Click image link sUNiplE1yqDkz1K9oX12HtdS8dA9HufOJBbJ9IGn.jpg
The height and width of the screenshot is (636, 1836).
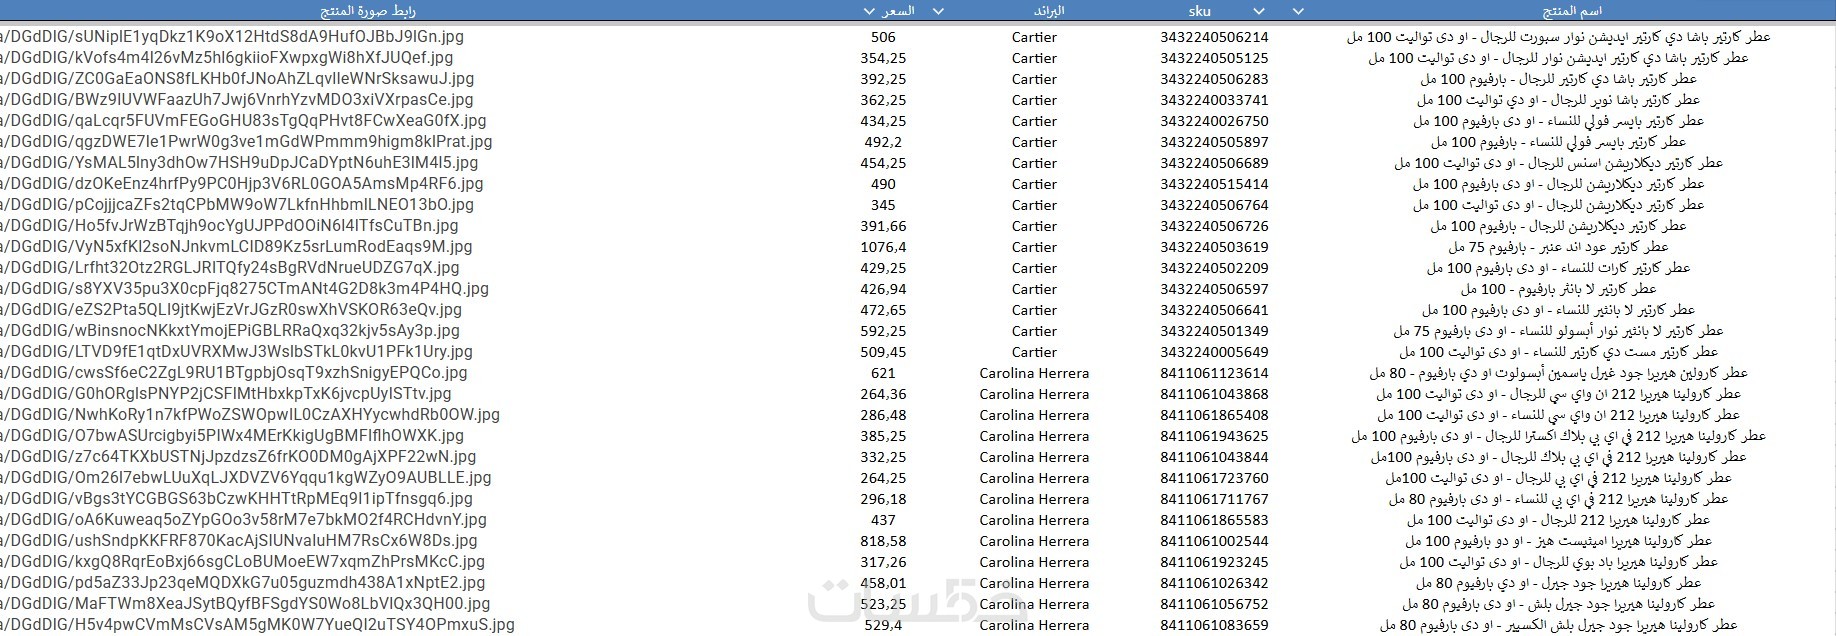[232, 37]
